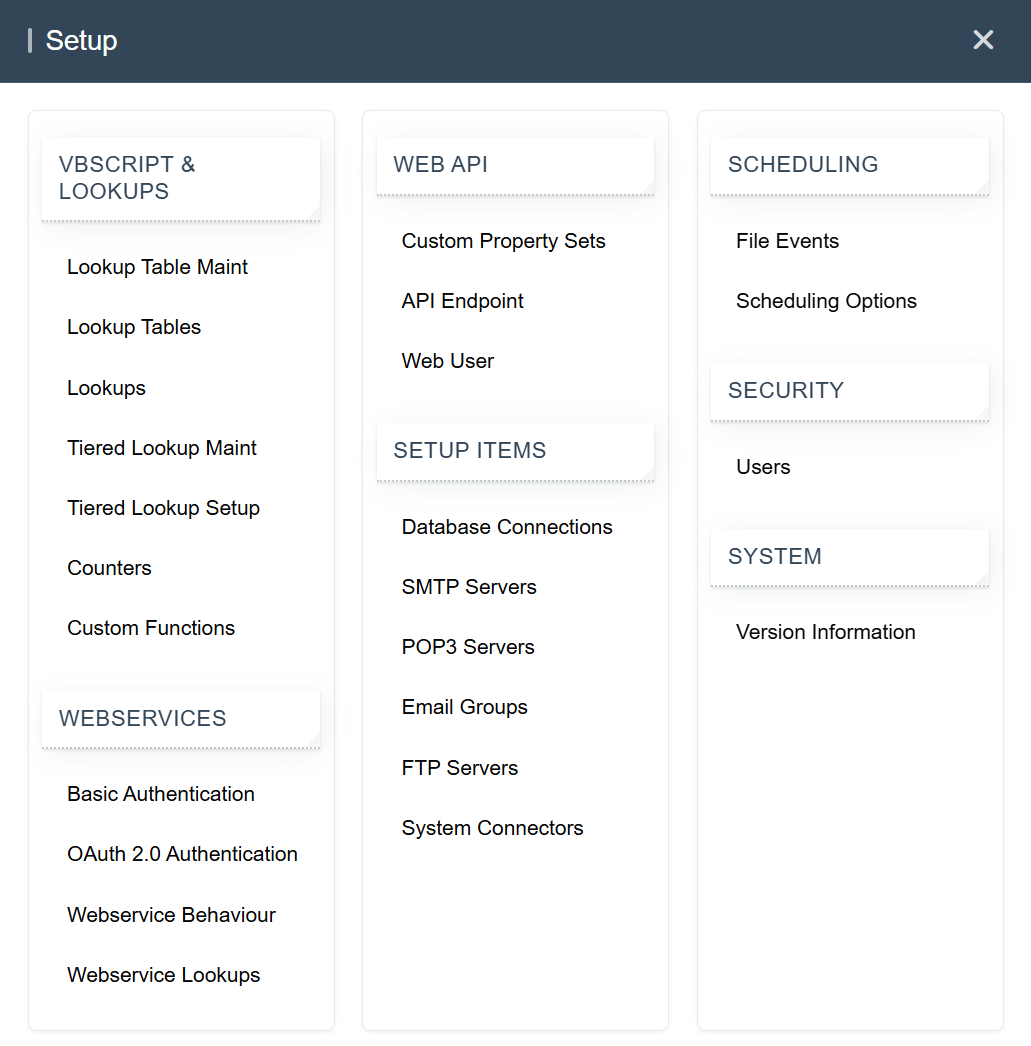Open File Events under Scheduling
The height and width of the screenshot is (1046, 1031).
click(x=787, y=241)
